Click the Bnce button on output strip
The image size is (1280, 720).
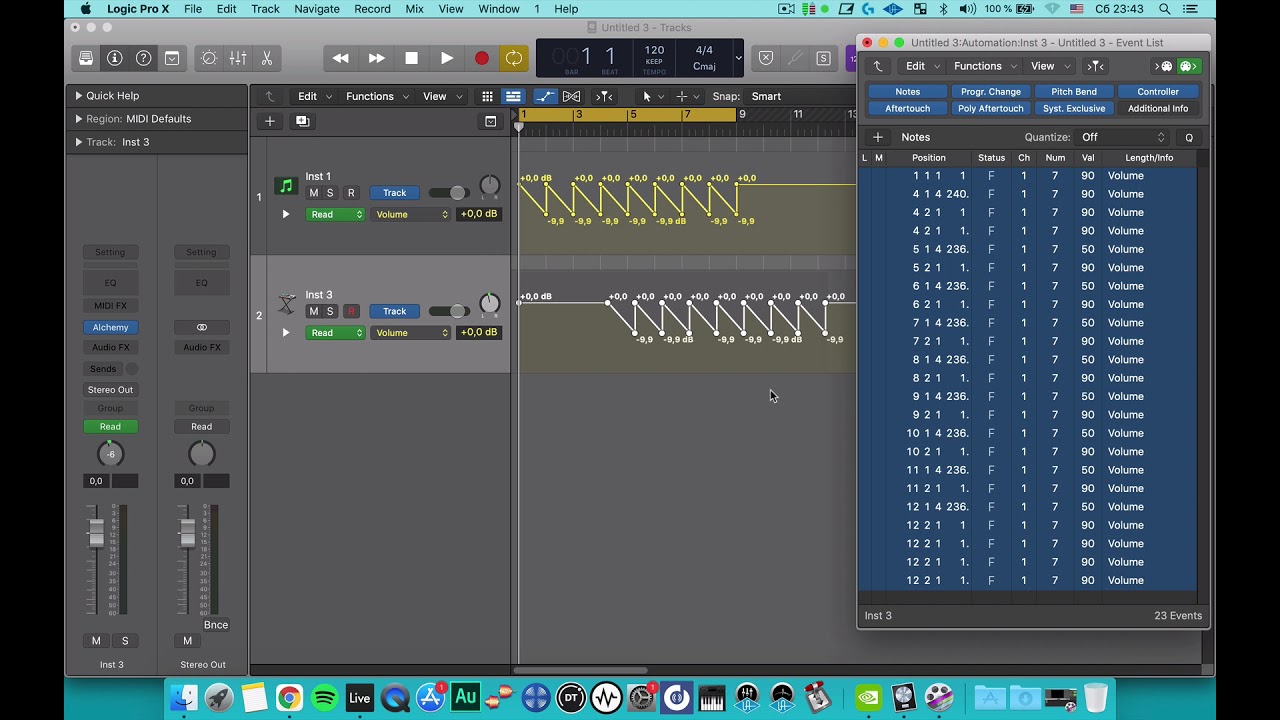coord(216,625)
